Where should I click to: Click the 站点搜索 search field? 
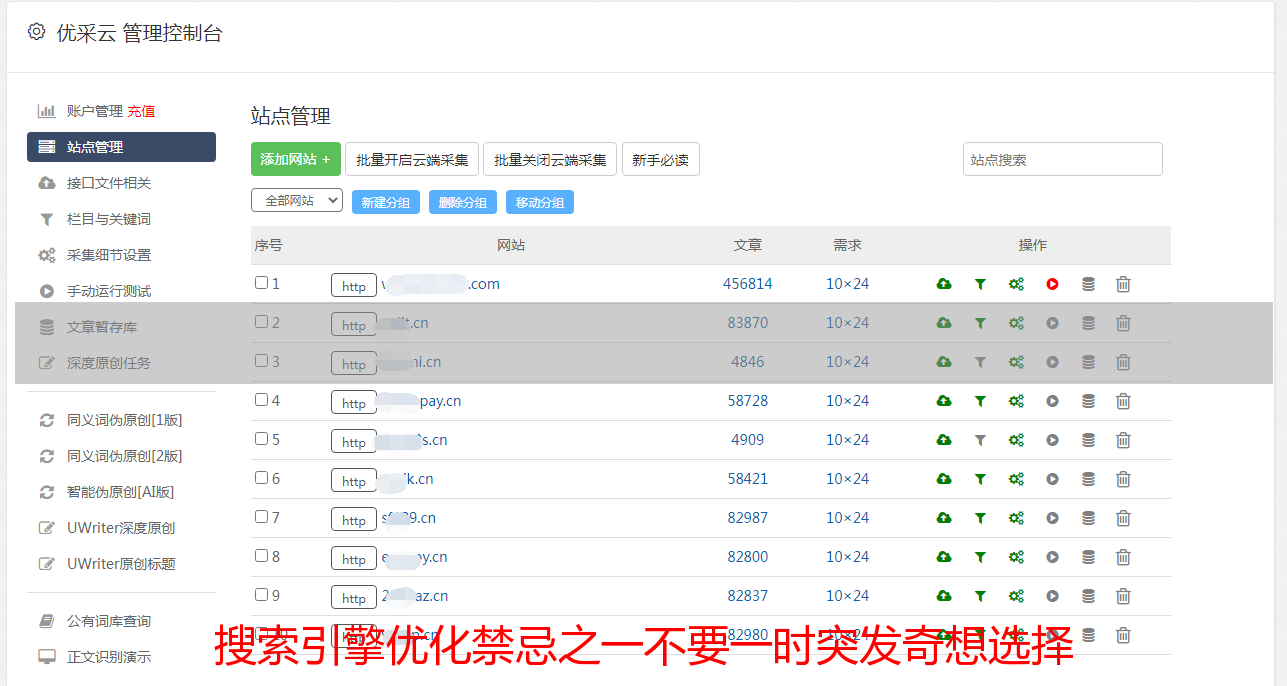pos(1063,159)
